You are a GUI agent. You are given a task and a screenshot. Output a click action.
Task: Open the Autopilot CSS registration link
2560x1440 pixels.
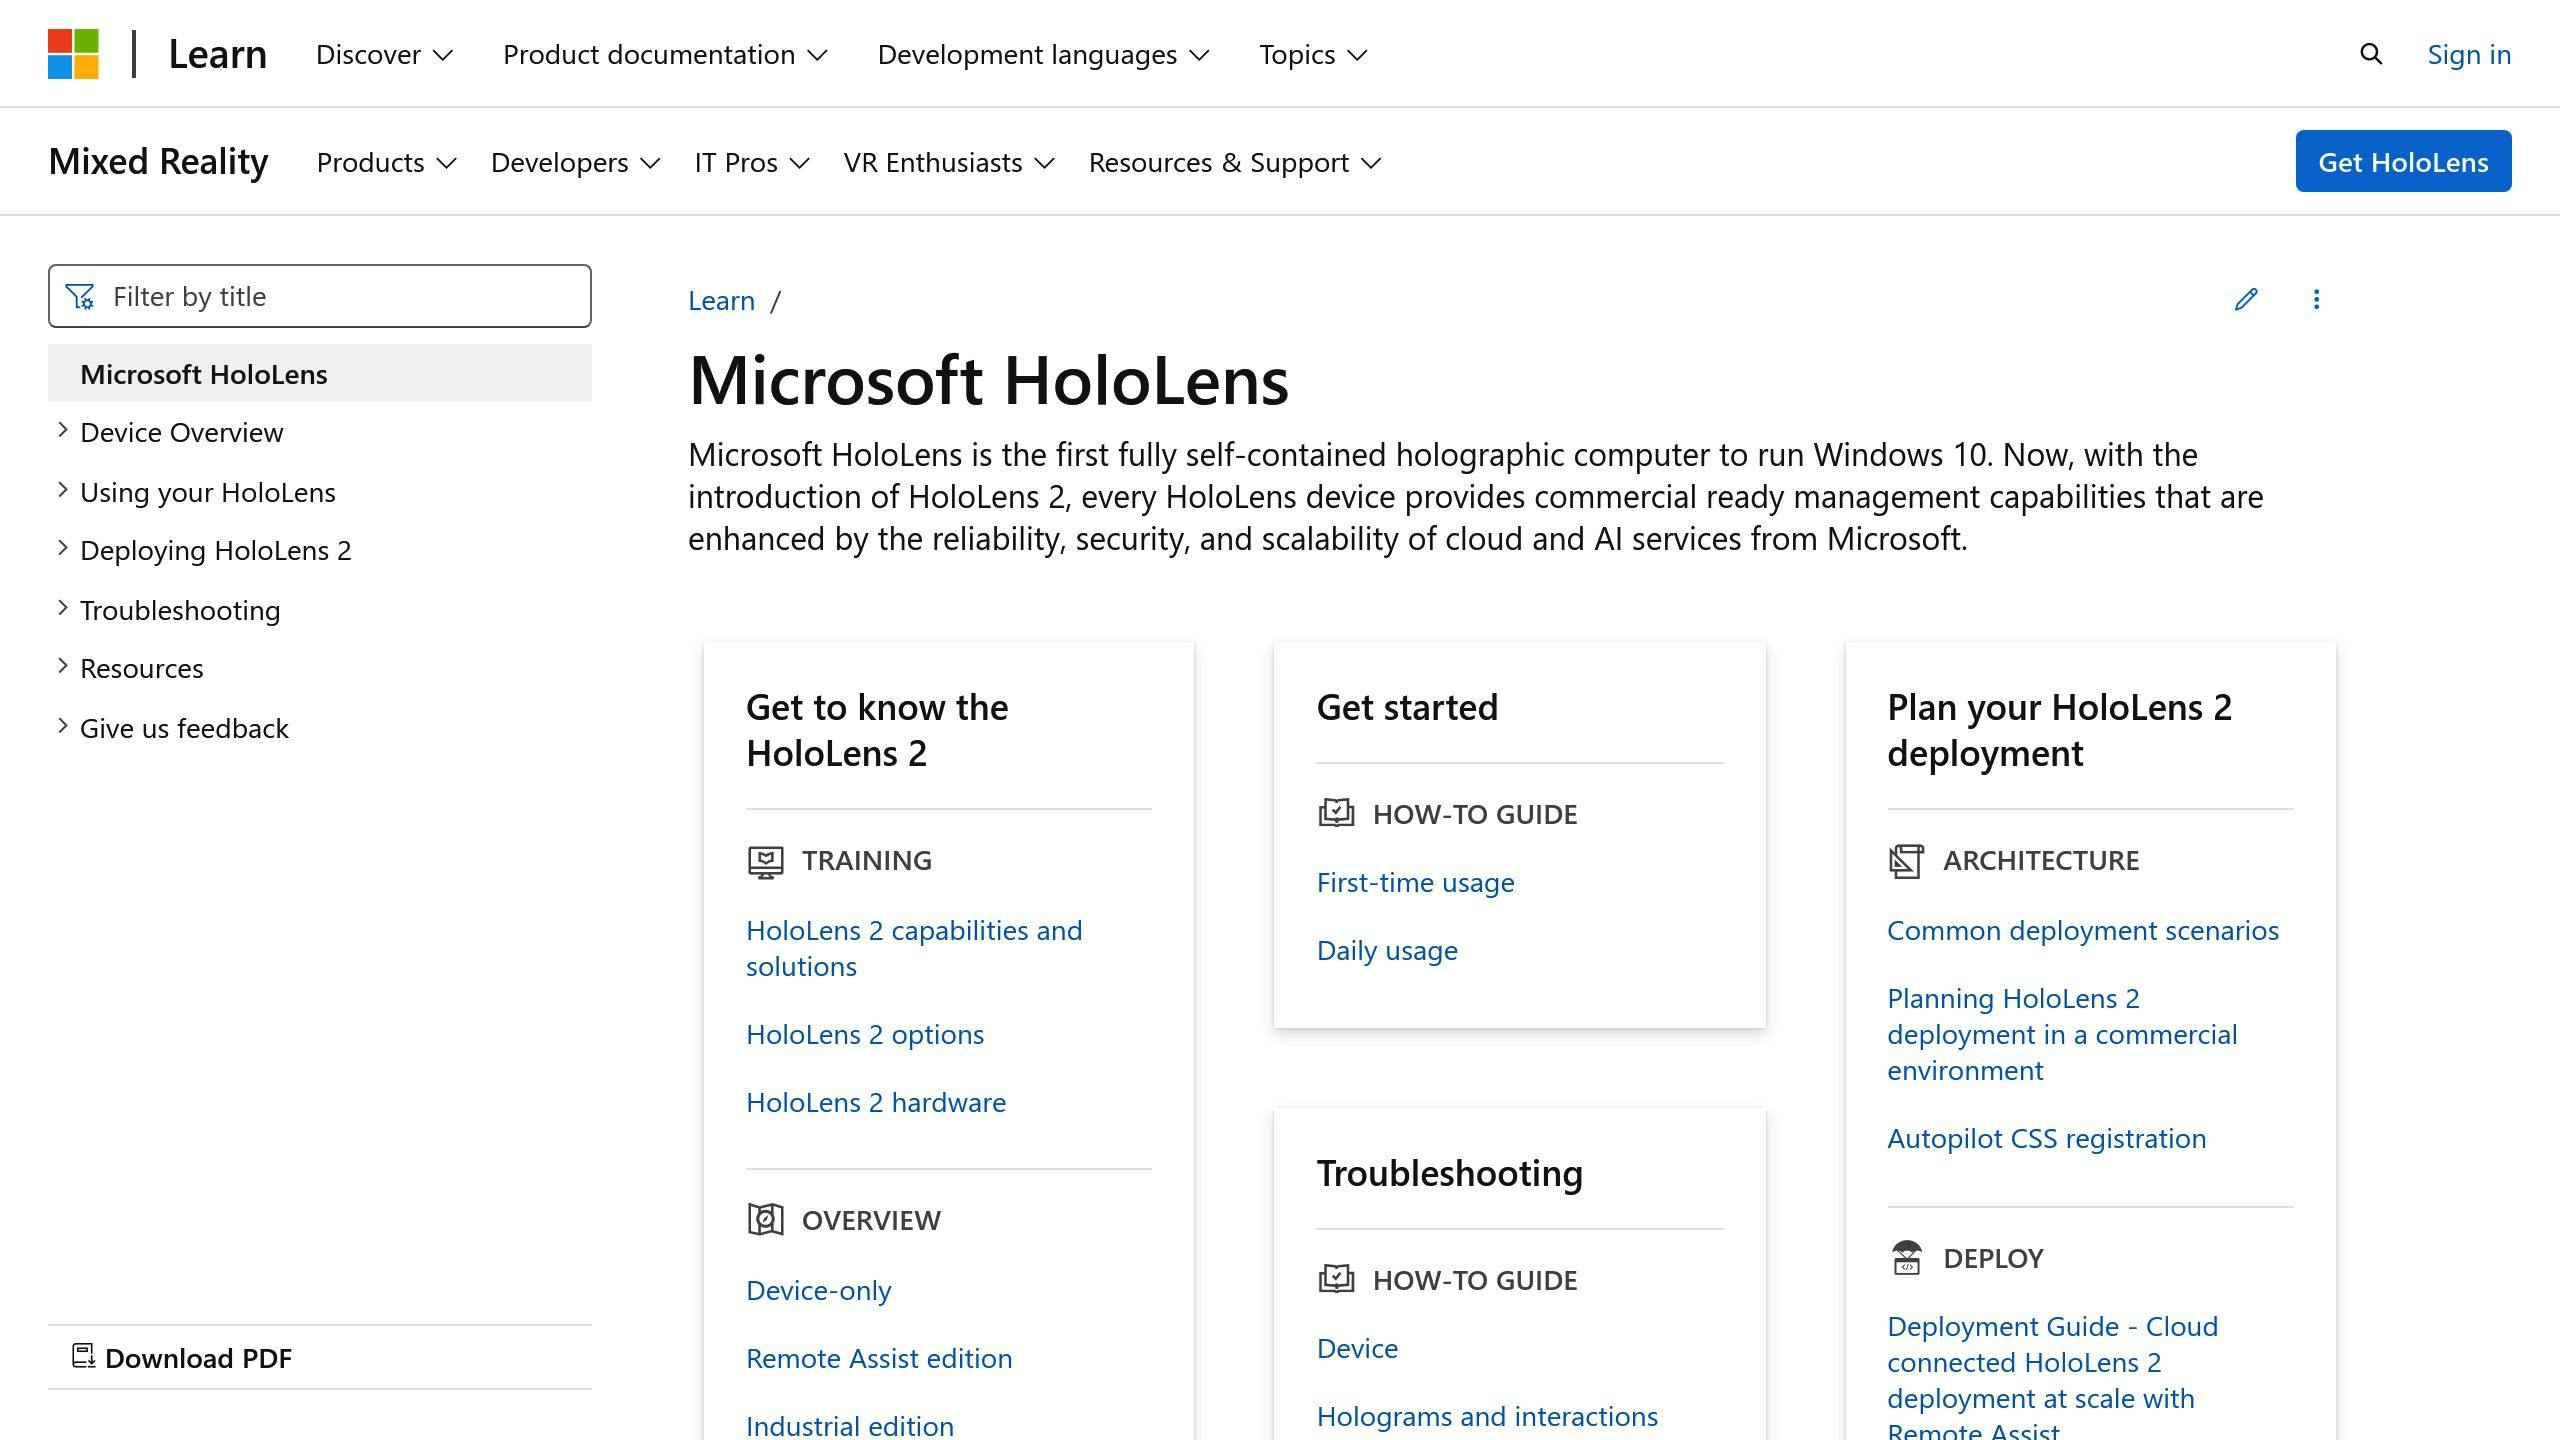[2046, 1138]
